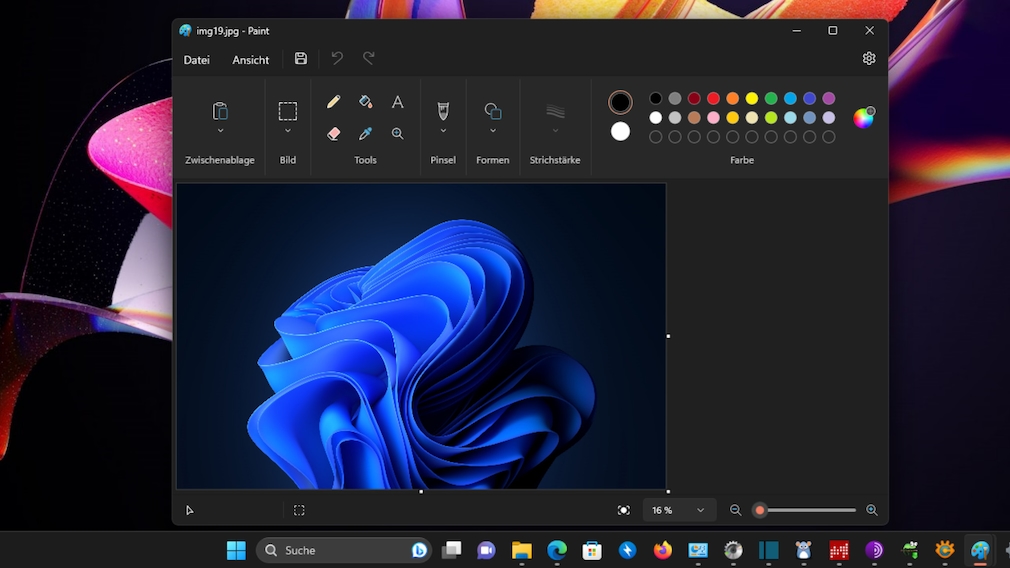Click the Undo arrow
This screenshot has height=568, width=1010.
click(x=337, y=59)
